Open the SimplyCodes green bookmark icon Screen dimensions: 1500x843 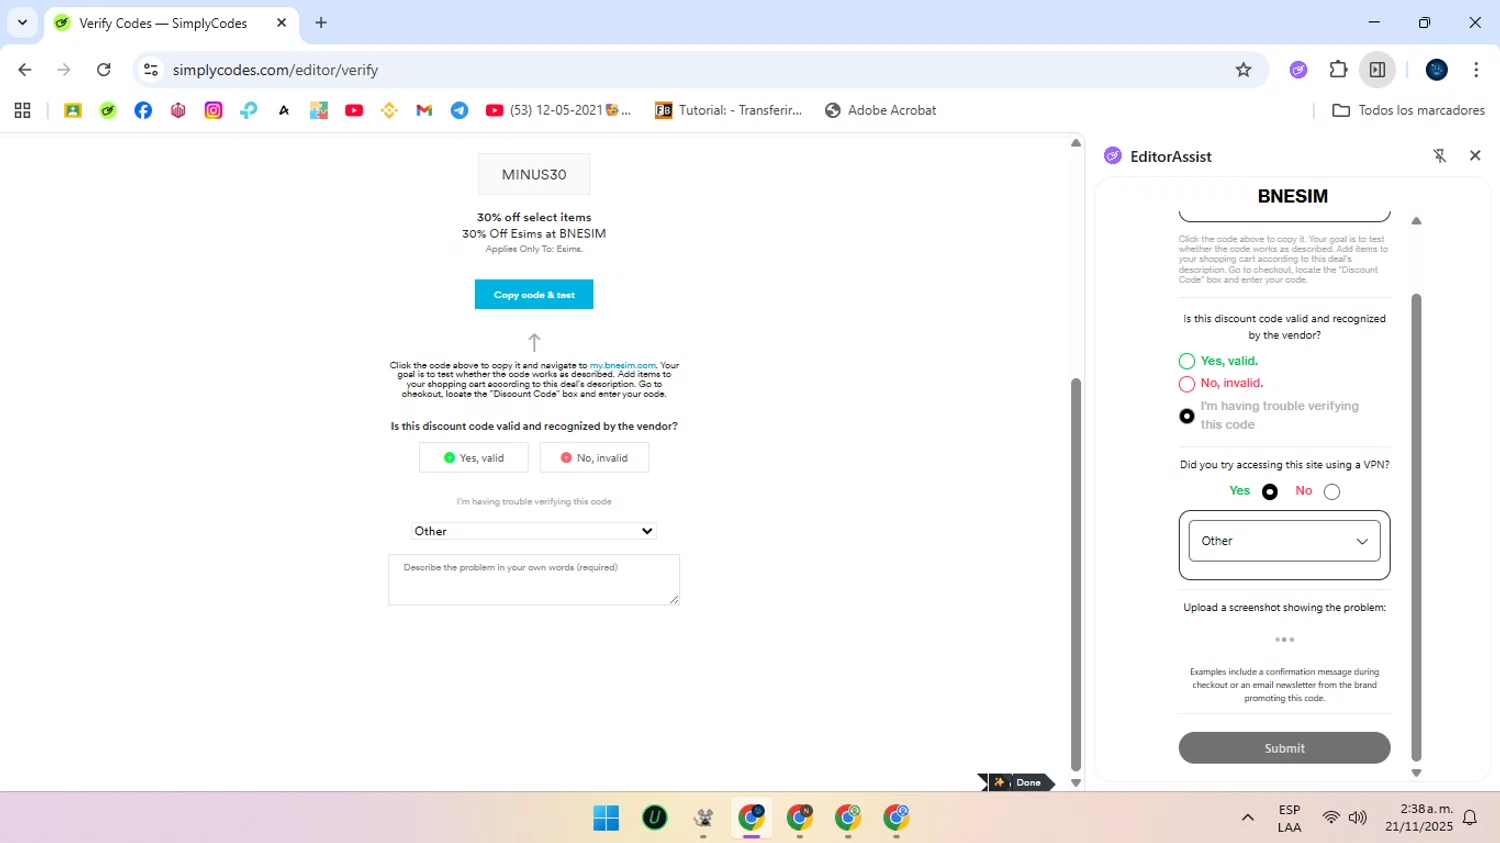[108, 110]
